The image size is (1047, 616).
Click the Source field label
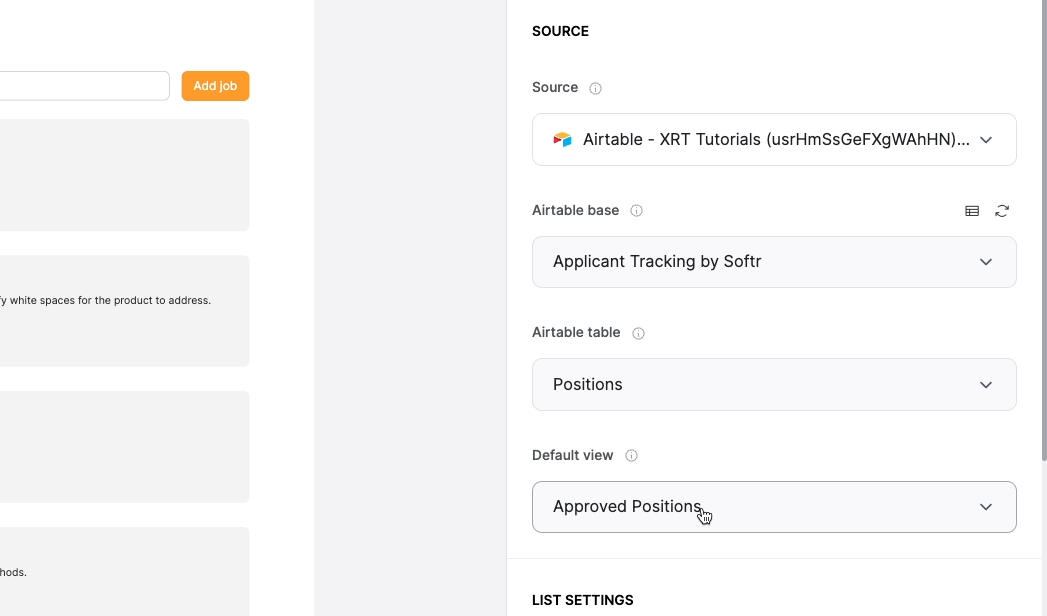coord(555,87)
